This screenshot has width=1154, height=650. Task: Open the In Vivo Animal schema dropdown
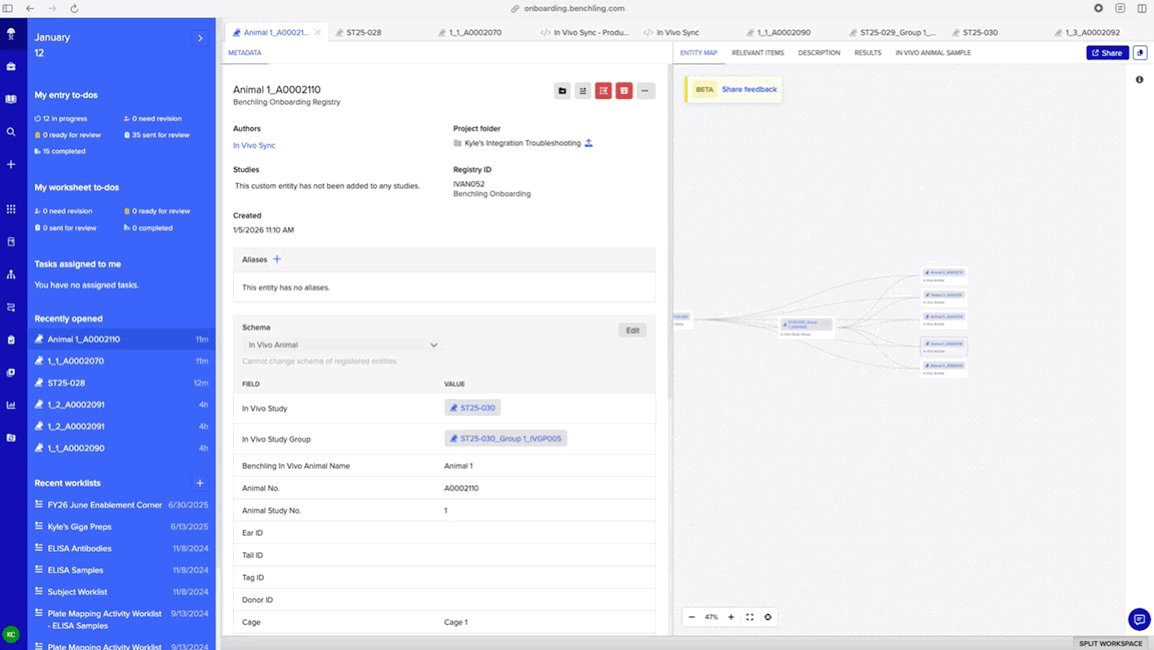(342, 345)
